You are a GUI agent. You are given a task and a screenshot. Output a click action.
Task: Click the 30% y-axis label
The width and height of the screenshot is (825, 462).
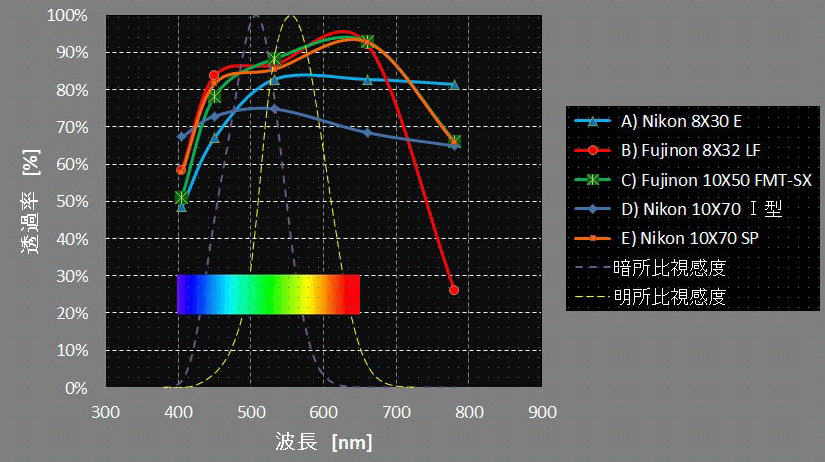coord(72,276)
